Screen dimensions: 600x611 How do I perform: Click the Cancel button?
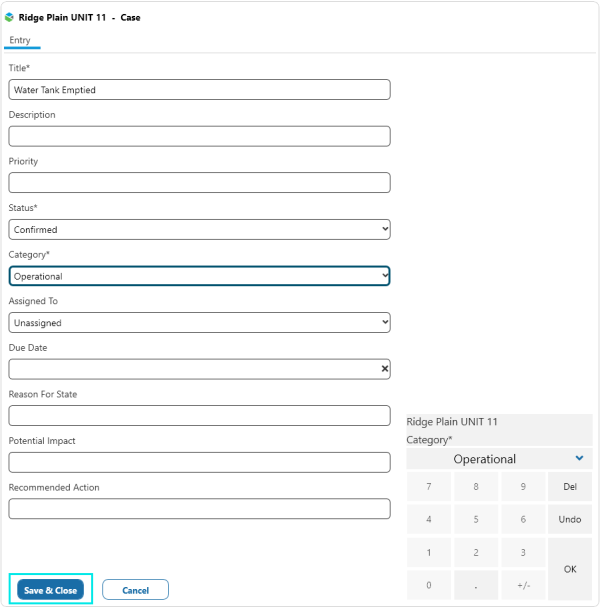[x=135, y=590]
